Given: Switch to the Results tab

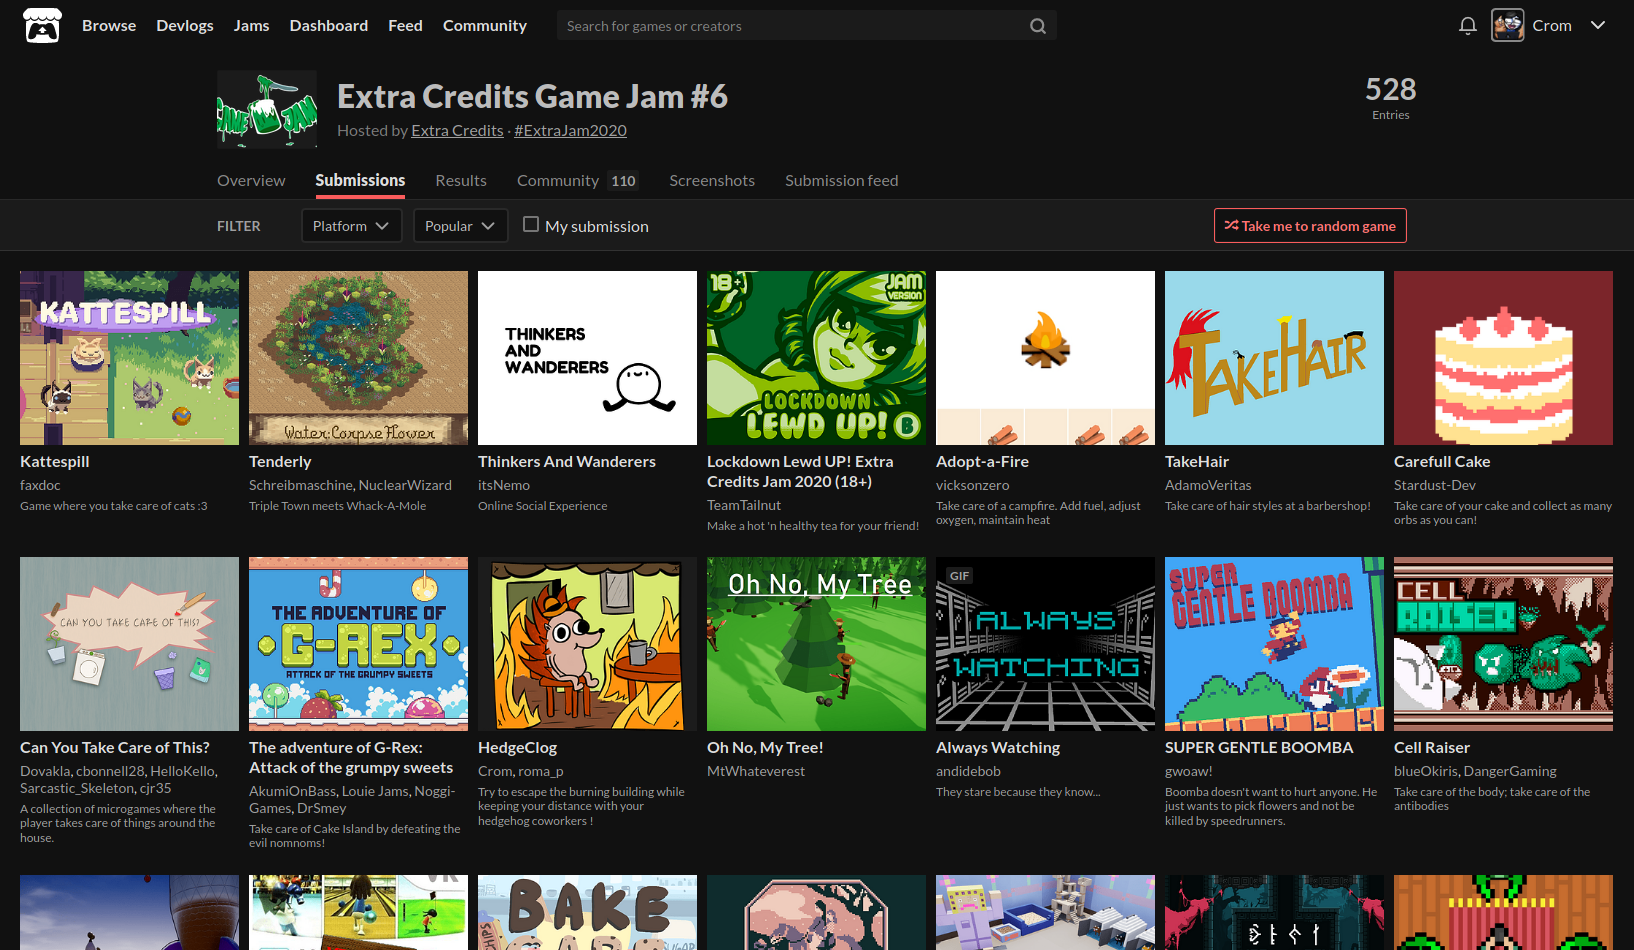Looking at the screenshot, I should click(x=461, y=180).
